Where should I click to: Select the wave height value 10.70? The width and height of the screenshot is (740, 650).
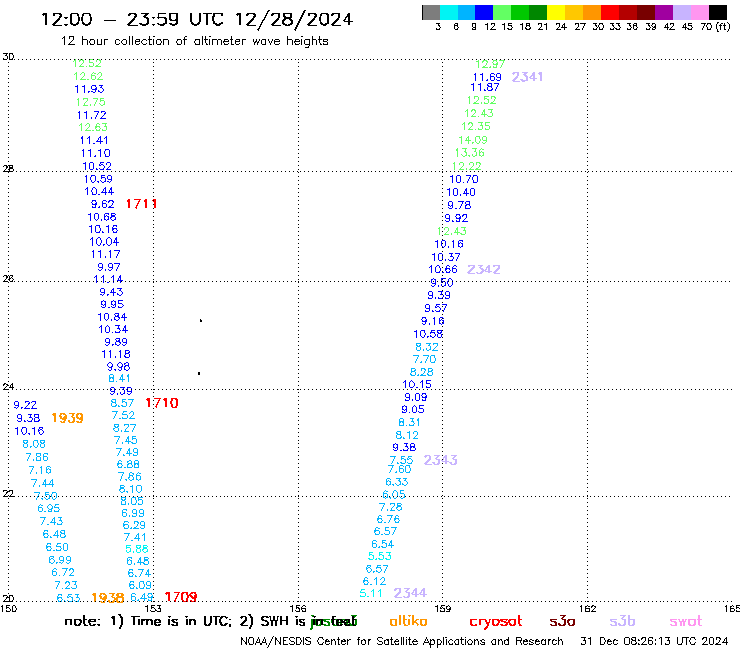point(464,179)
